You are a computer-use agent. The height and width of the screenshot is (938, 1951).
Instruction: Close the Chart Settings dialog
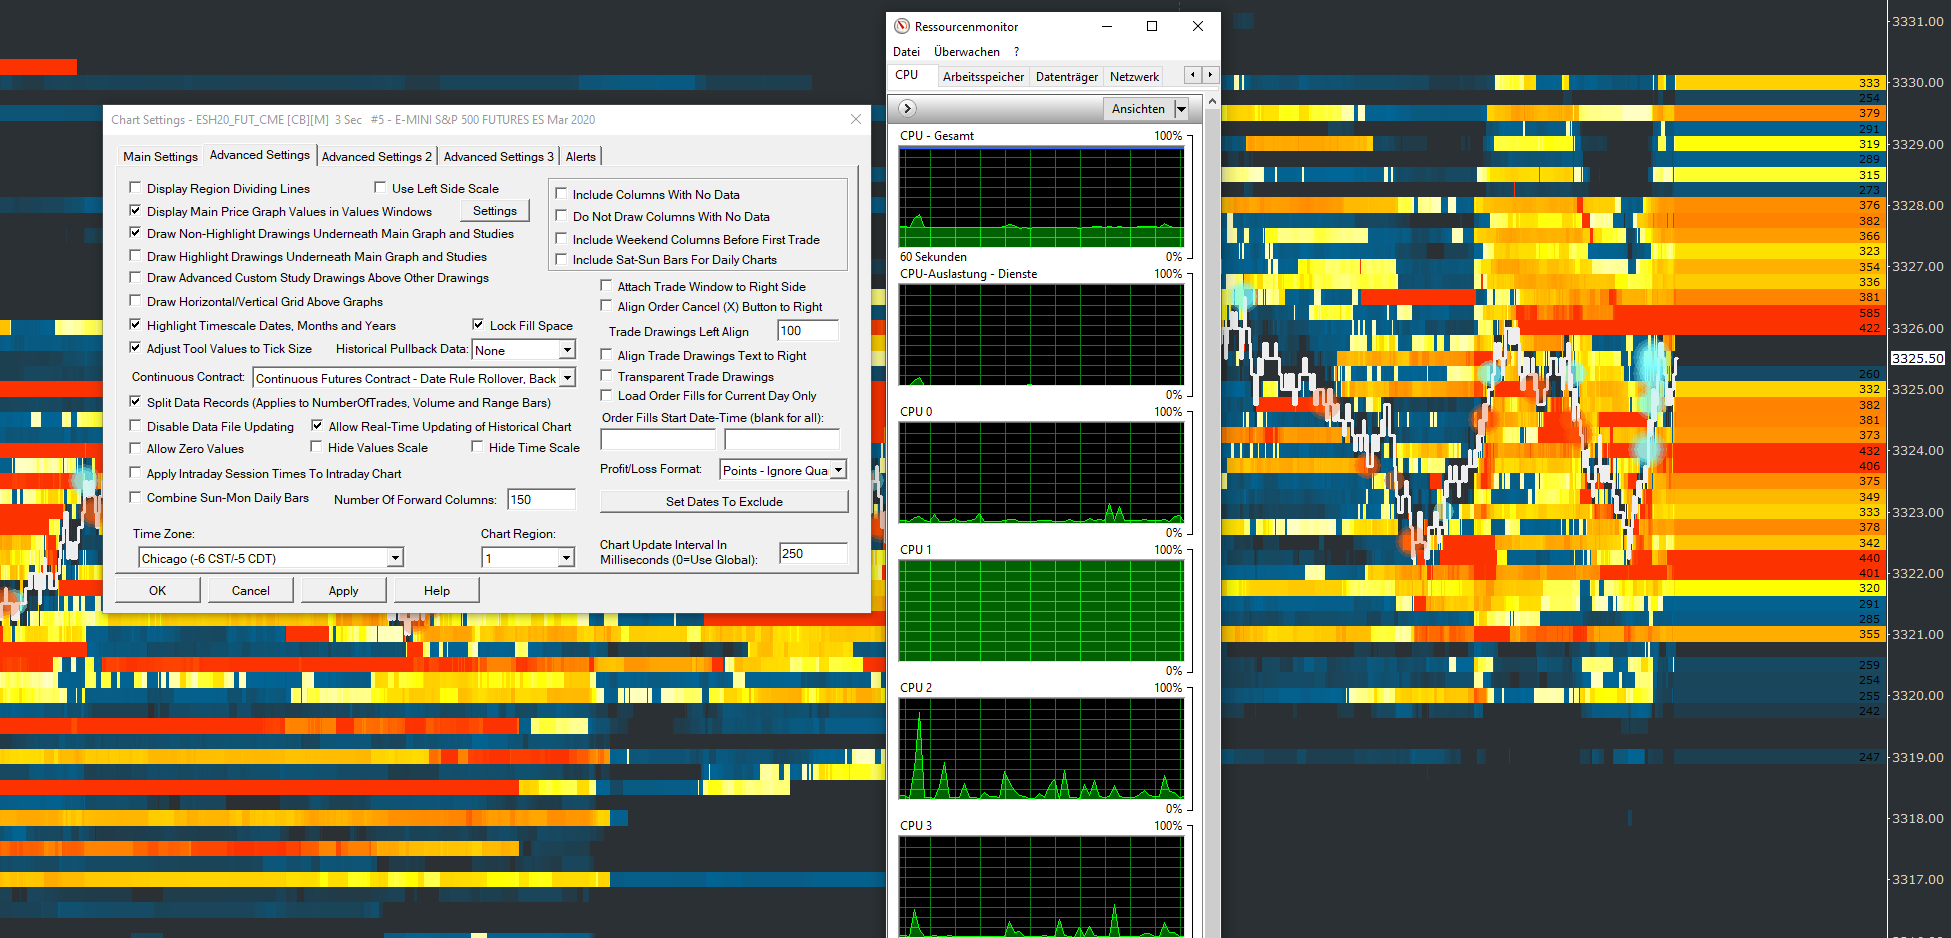[x=856, y=119]
